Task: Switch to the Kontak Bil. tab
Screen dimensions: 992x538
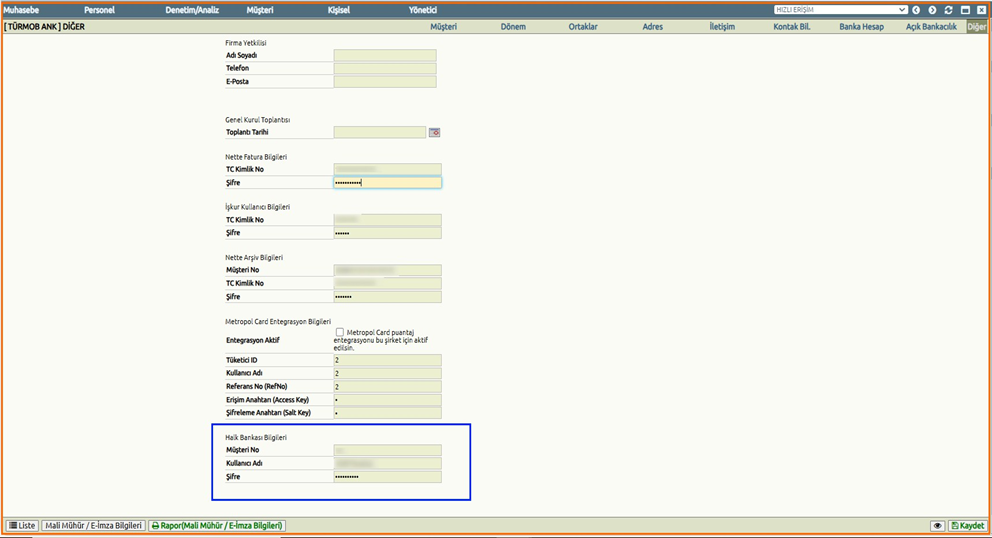Action: [791, 27]
